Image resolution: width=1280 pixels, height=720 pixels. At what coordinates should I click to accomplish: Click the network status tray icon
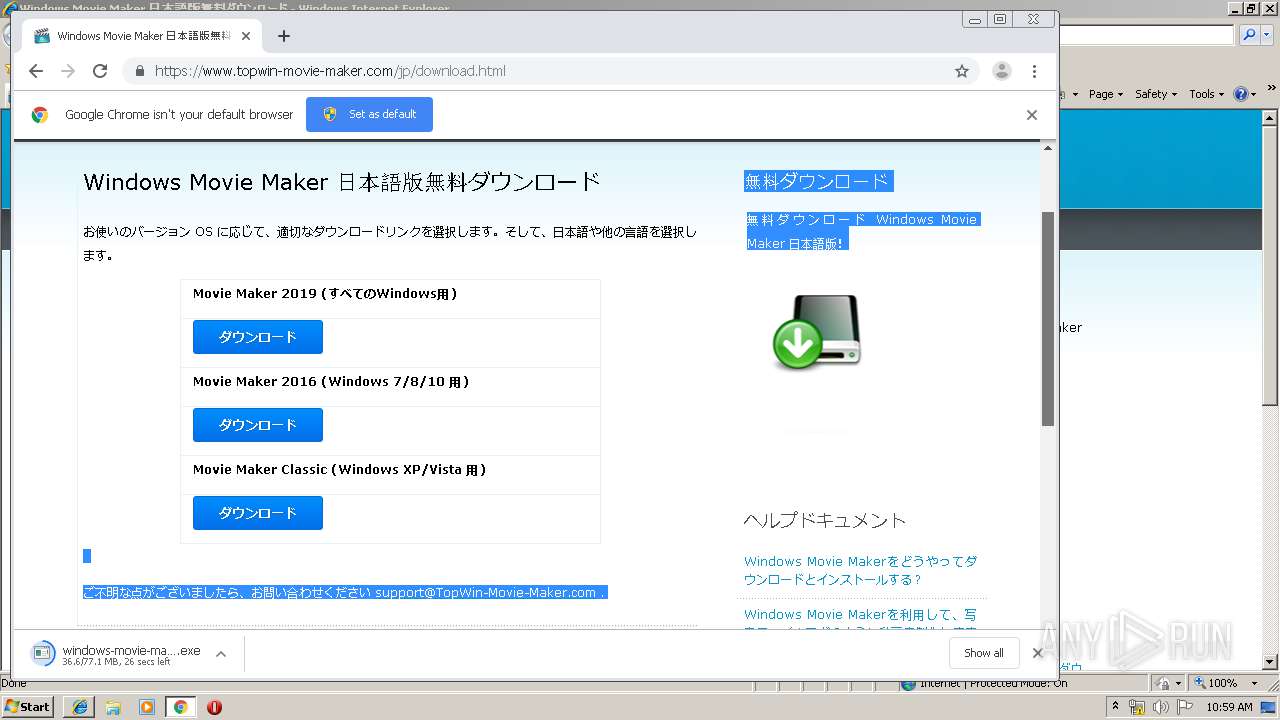[x=1137, y=707]
